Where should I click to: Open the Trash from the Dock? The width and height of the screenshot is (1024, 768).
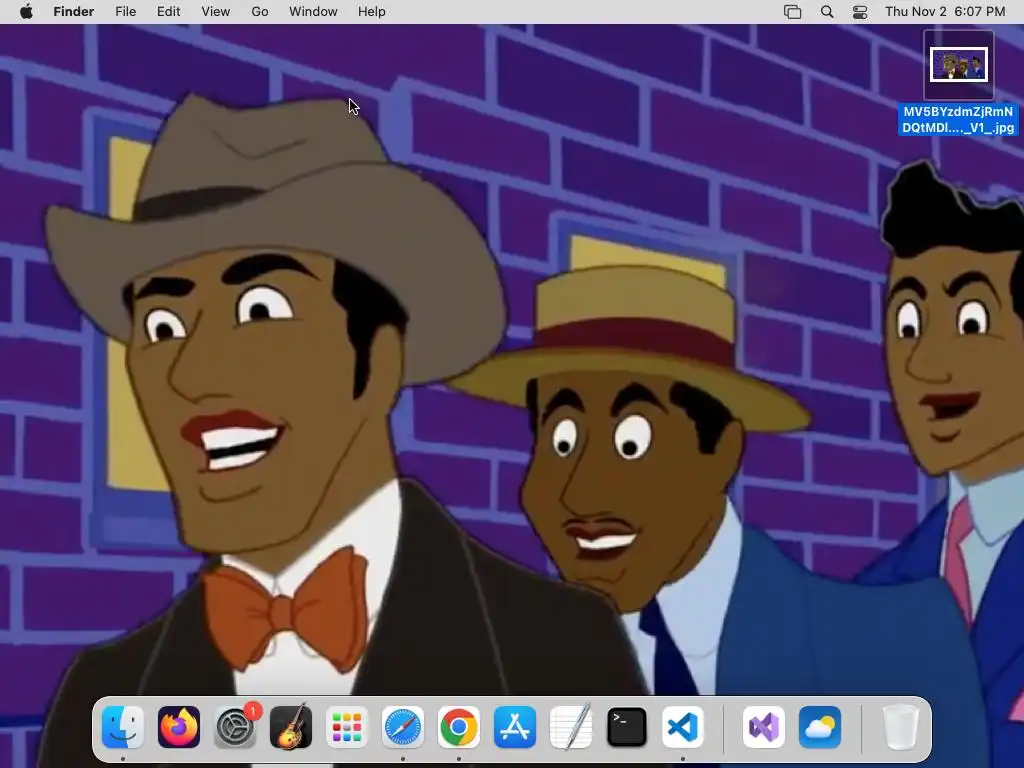(x=901, y=727)
